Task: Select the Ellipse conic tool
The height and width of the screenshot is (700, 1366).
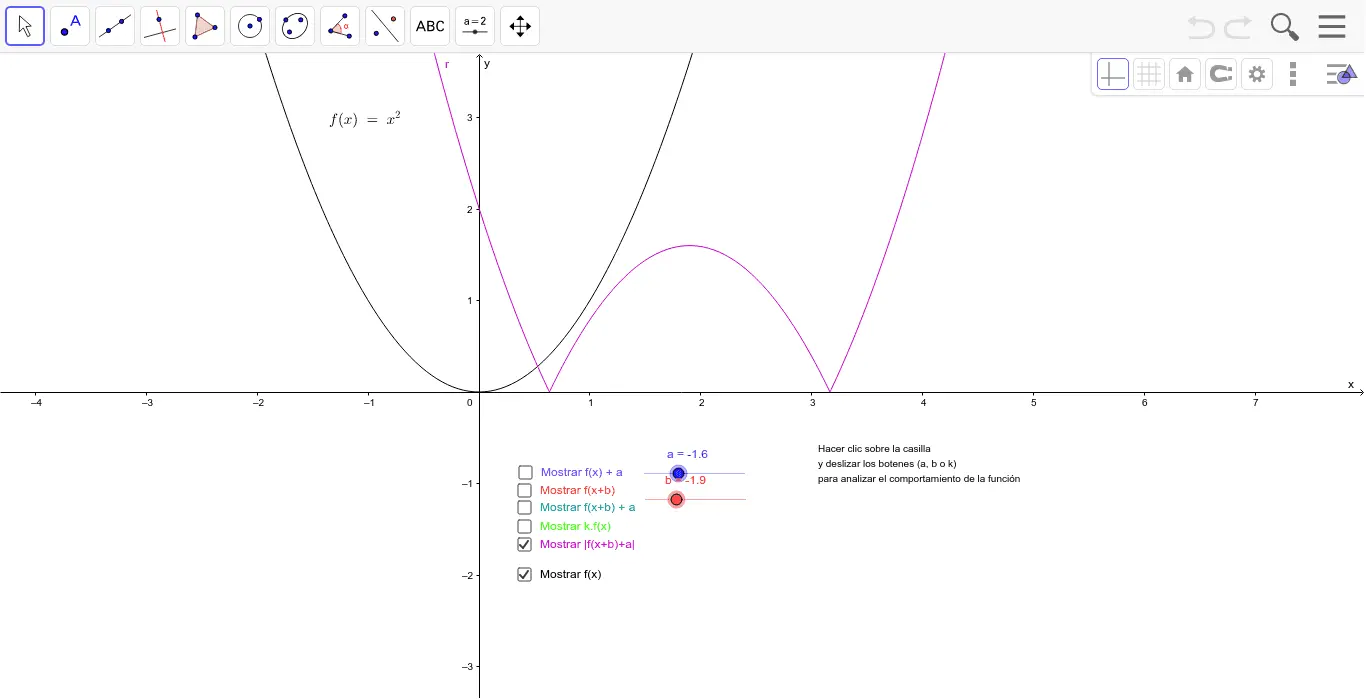Action: [295, 26]
